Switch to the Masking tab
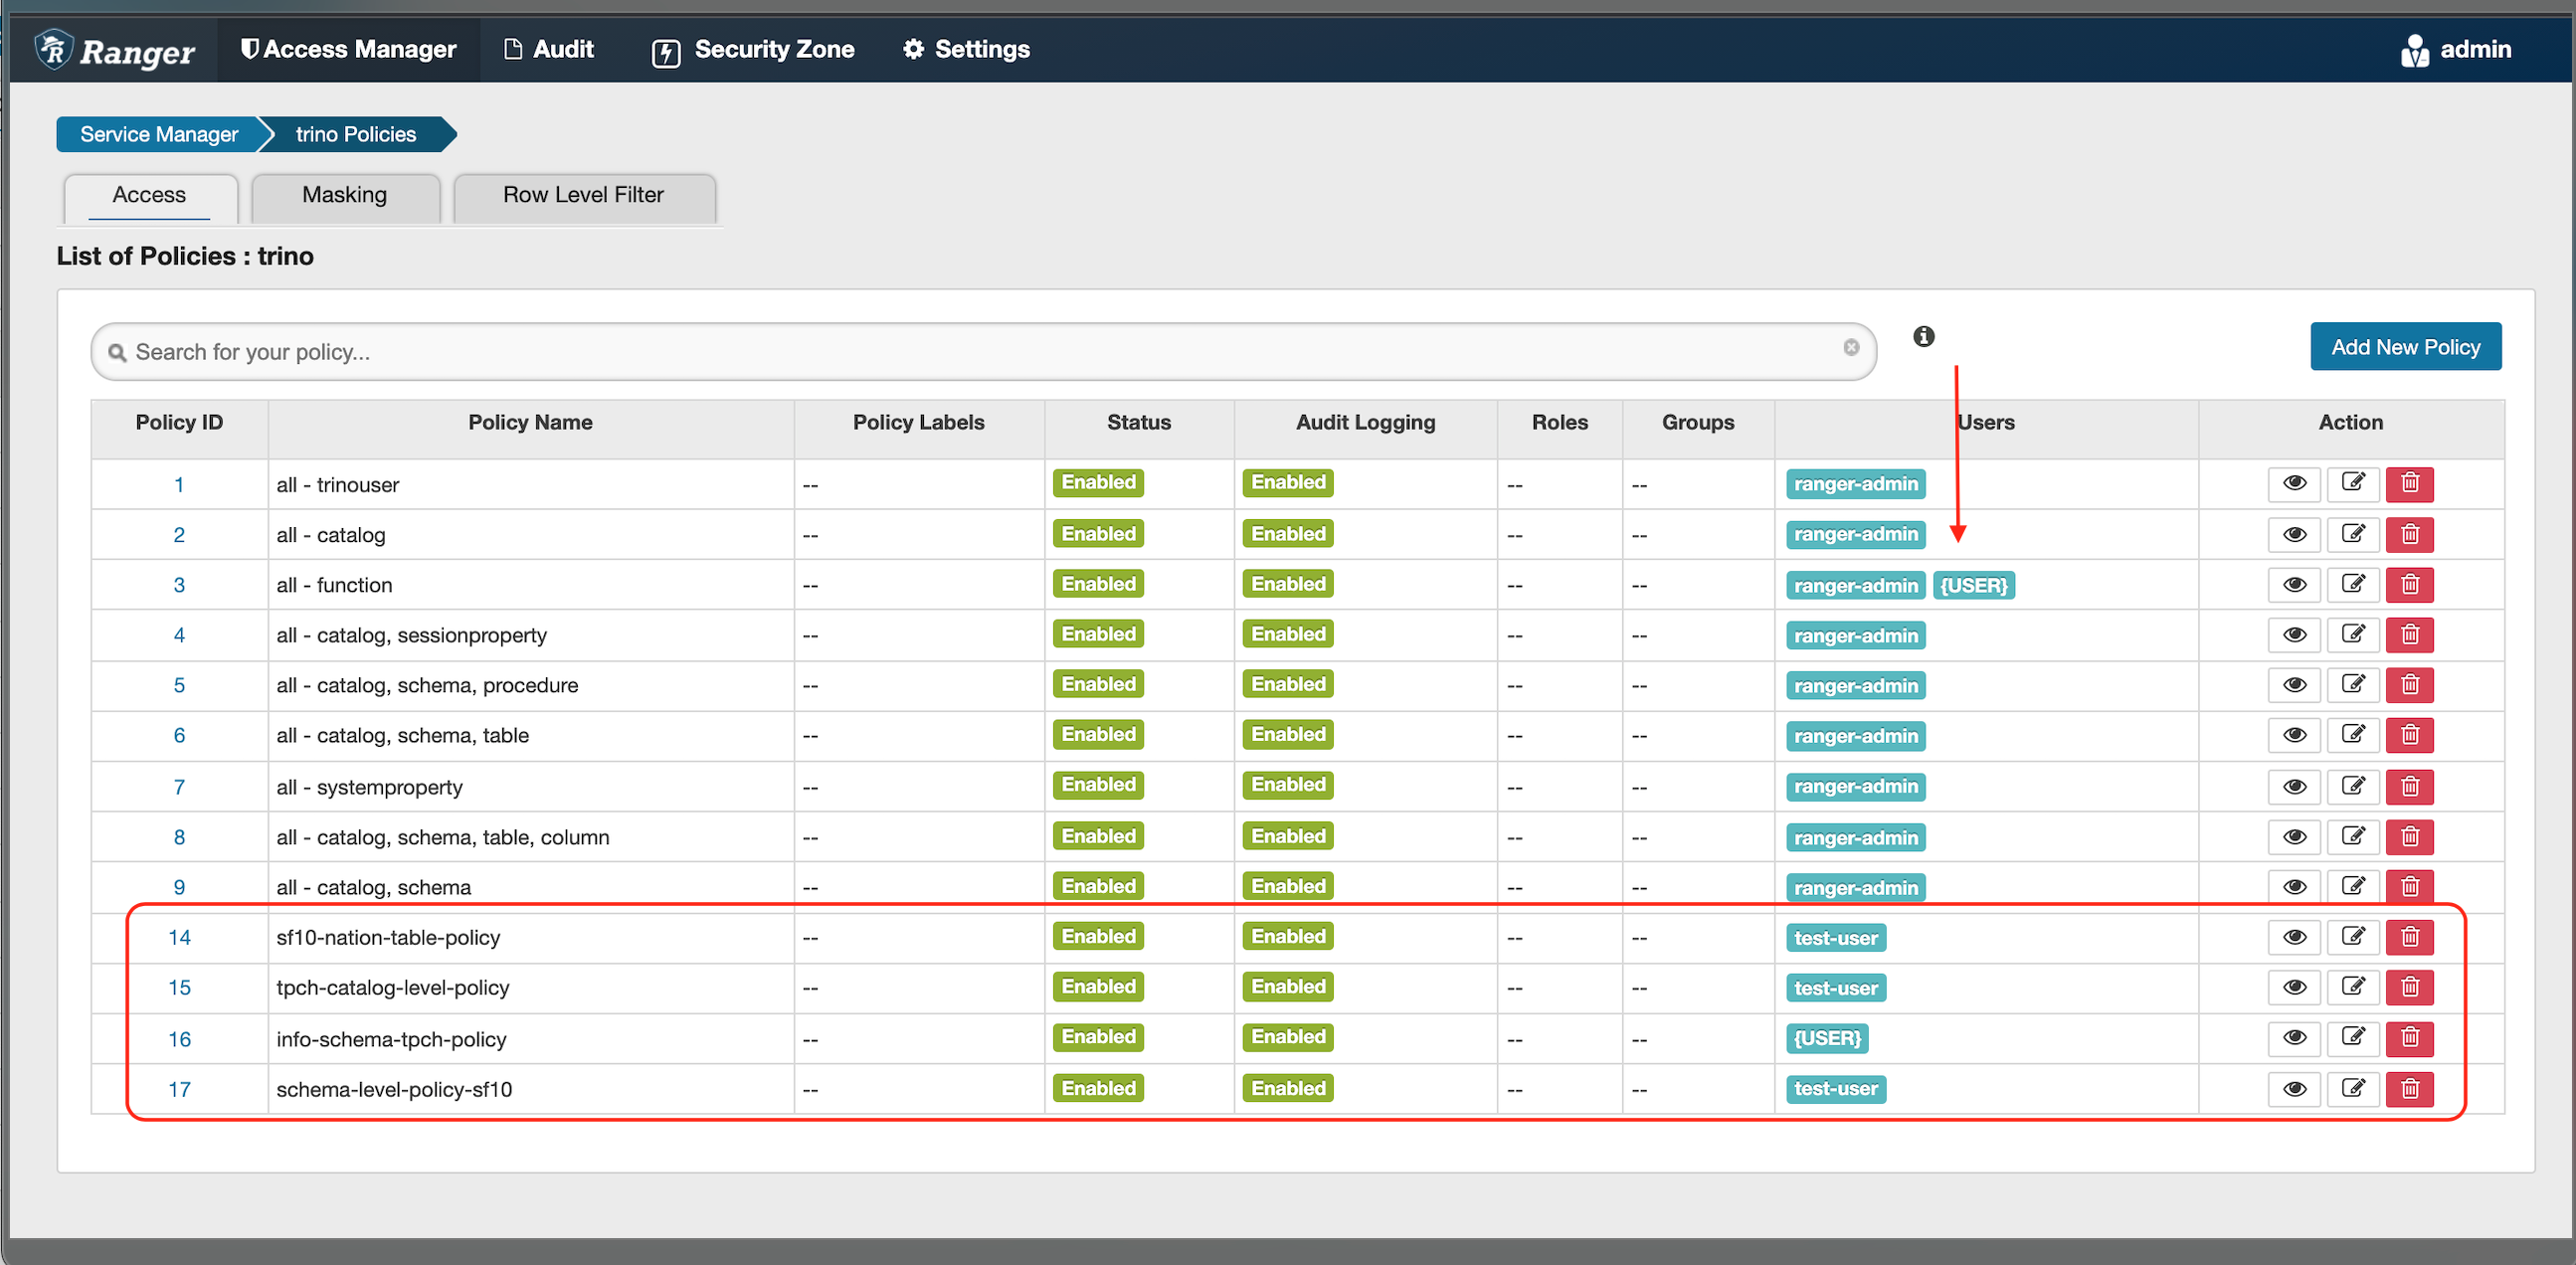Viewport: 2576px width, 1265px height. (344, 195)
